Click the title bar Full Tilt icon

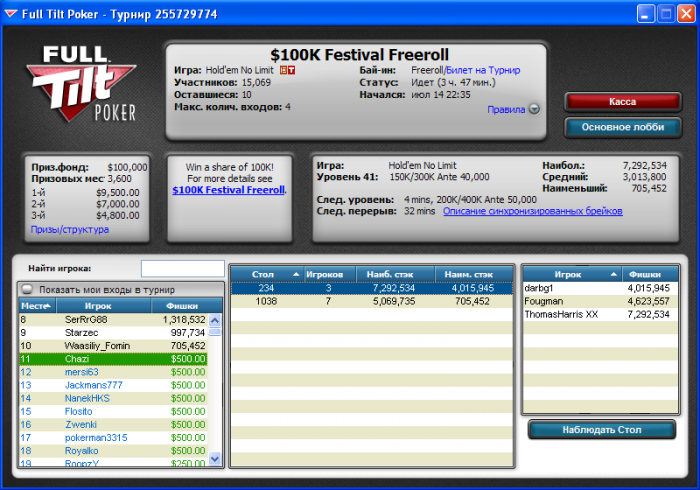point(11,14)
